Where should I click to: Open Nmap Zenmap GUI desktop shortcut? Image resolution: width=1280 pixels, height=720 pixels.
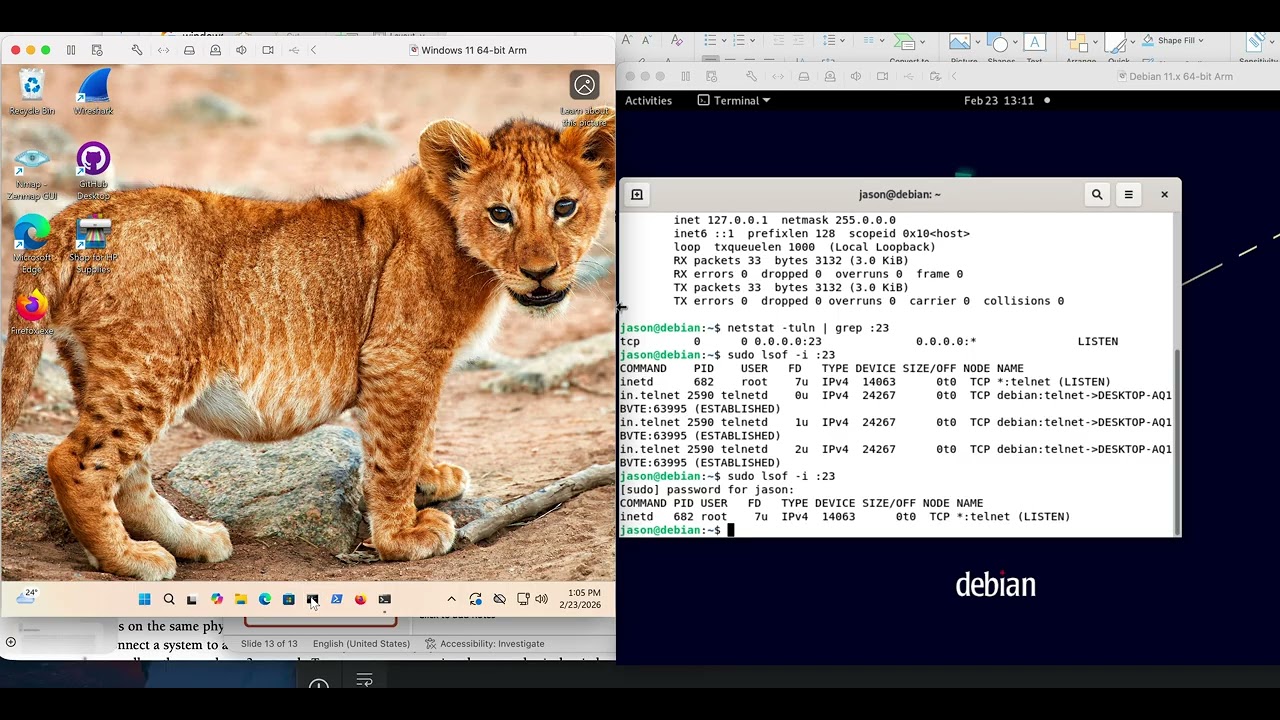[32, 173]
